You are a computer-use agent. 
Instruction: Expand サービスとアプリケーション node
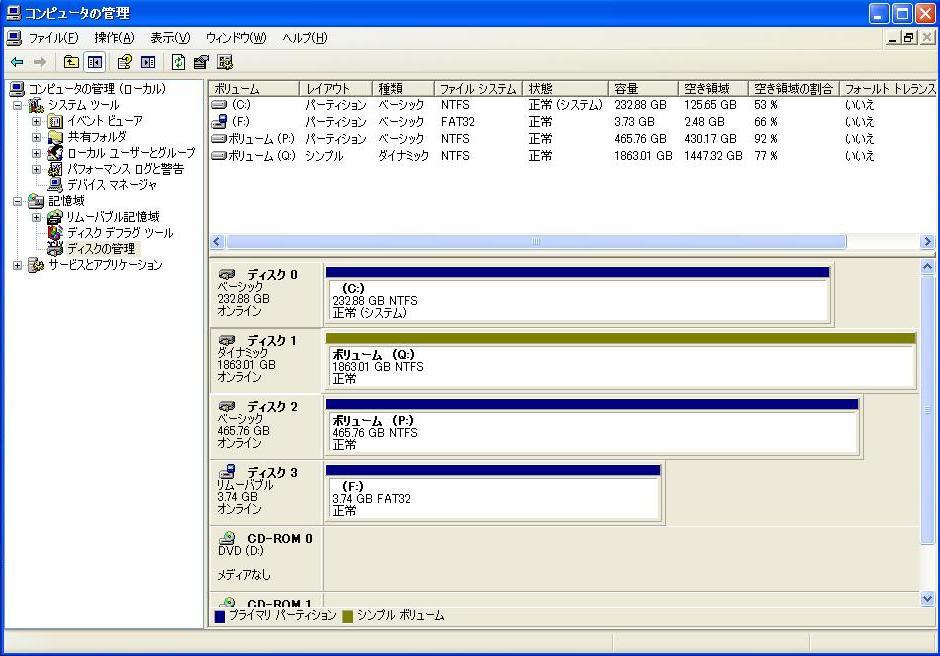[x=17, y=265]
